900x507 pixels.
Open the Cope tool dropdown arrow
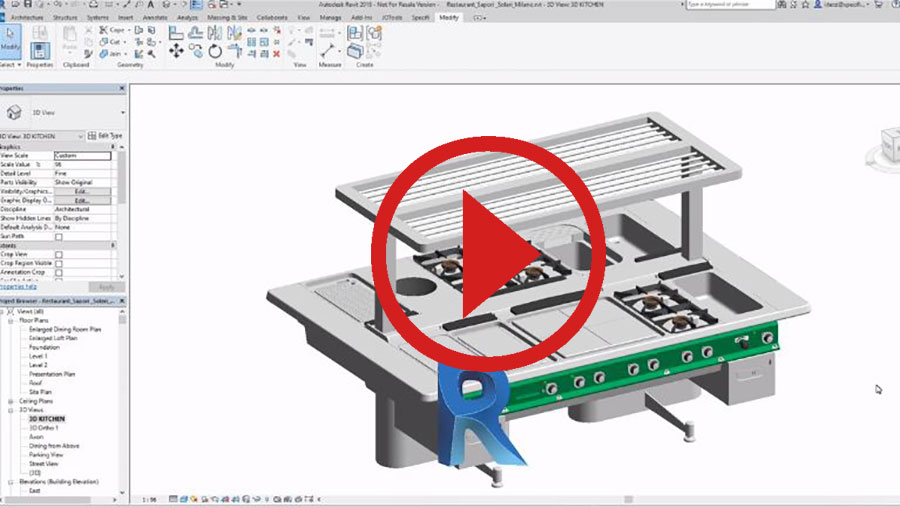point(127,30)
